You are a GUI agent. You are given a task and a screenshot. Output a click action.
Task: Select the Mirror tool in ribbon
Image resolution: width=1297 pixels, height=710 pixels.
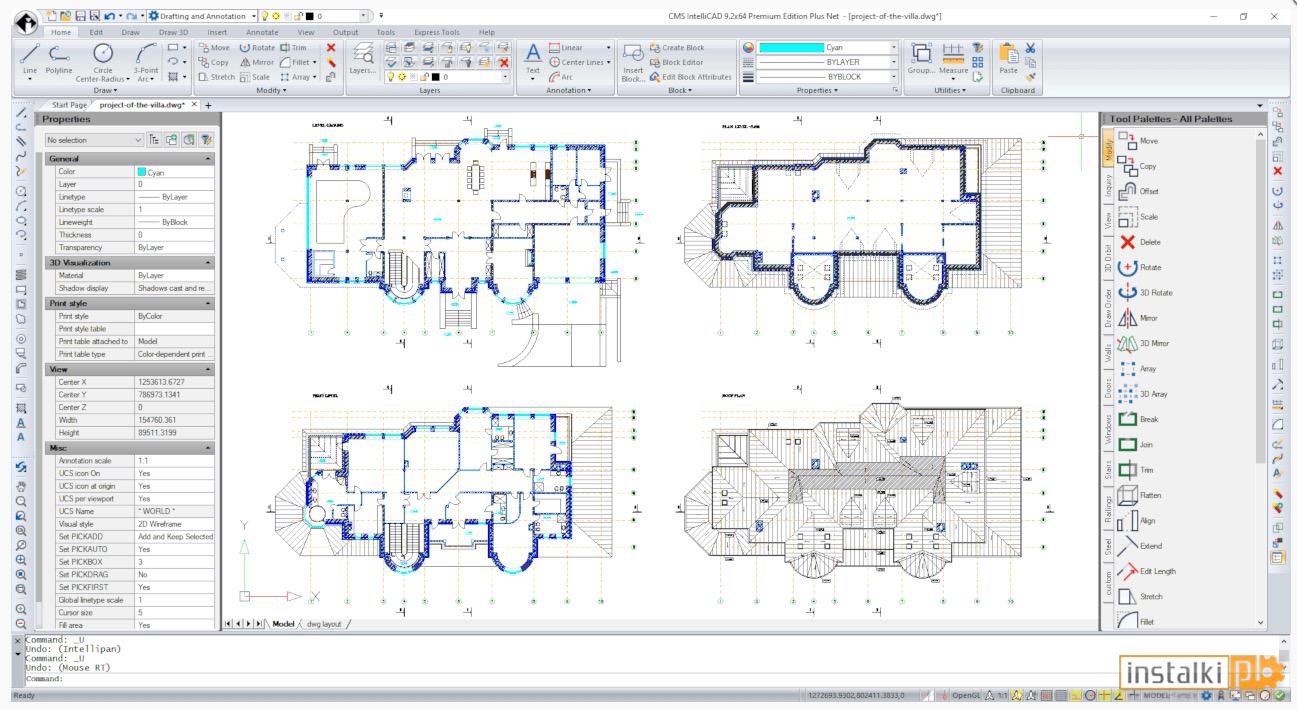click(x=256, y=62)
